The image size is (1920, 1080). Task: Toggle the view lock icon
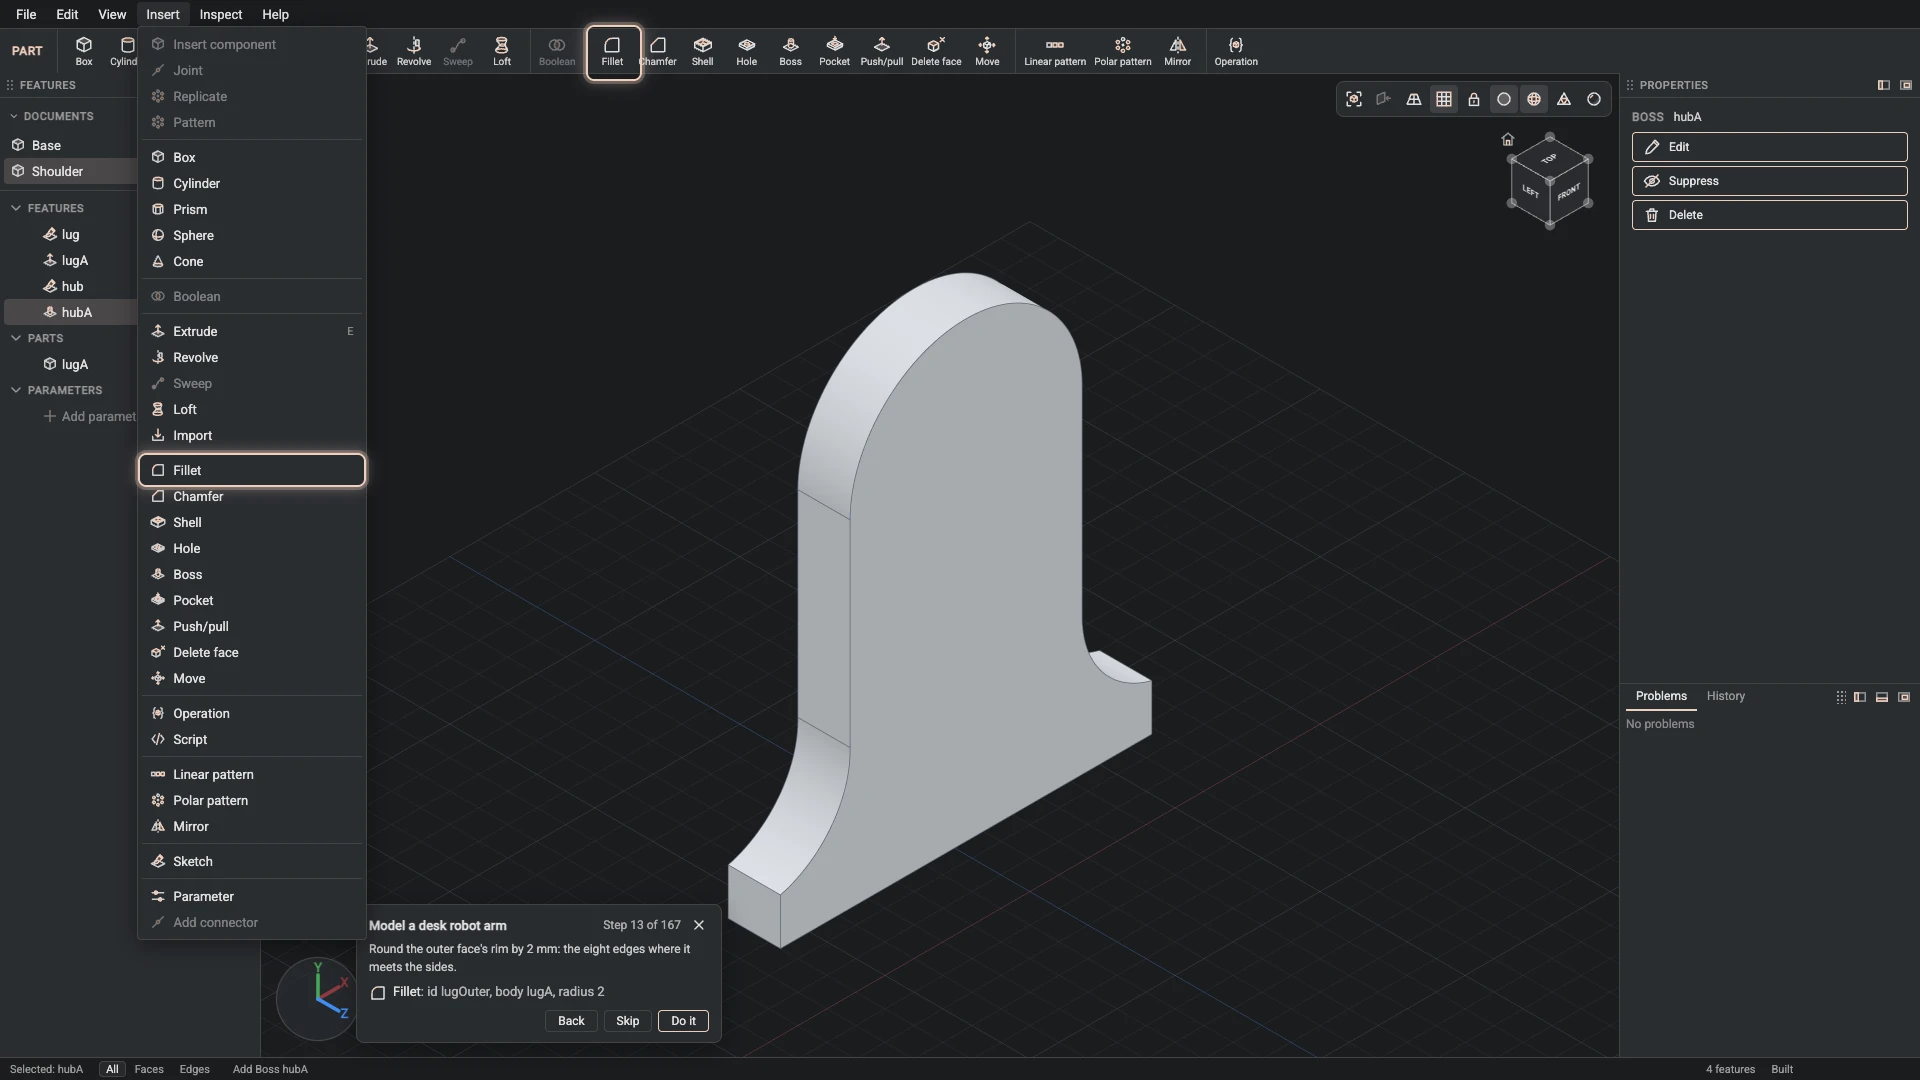tap(1474, 99)
